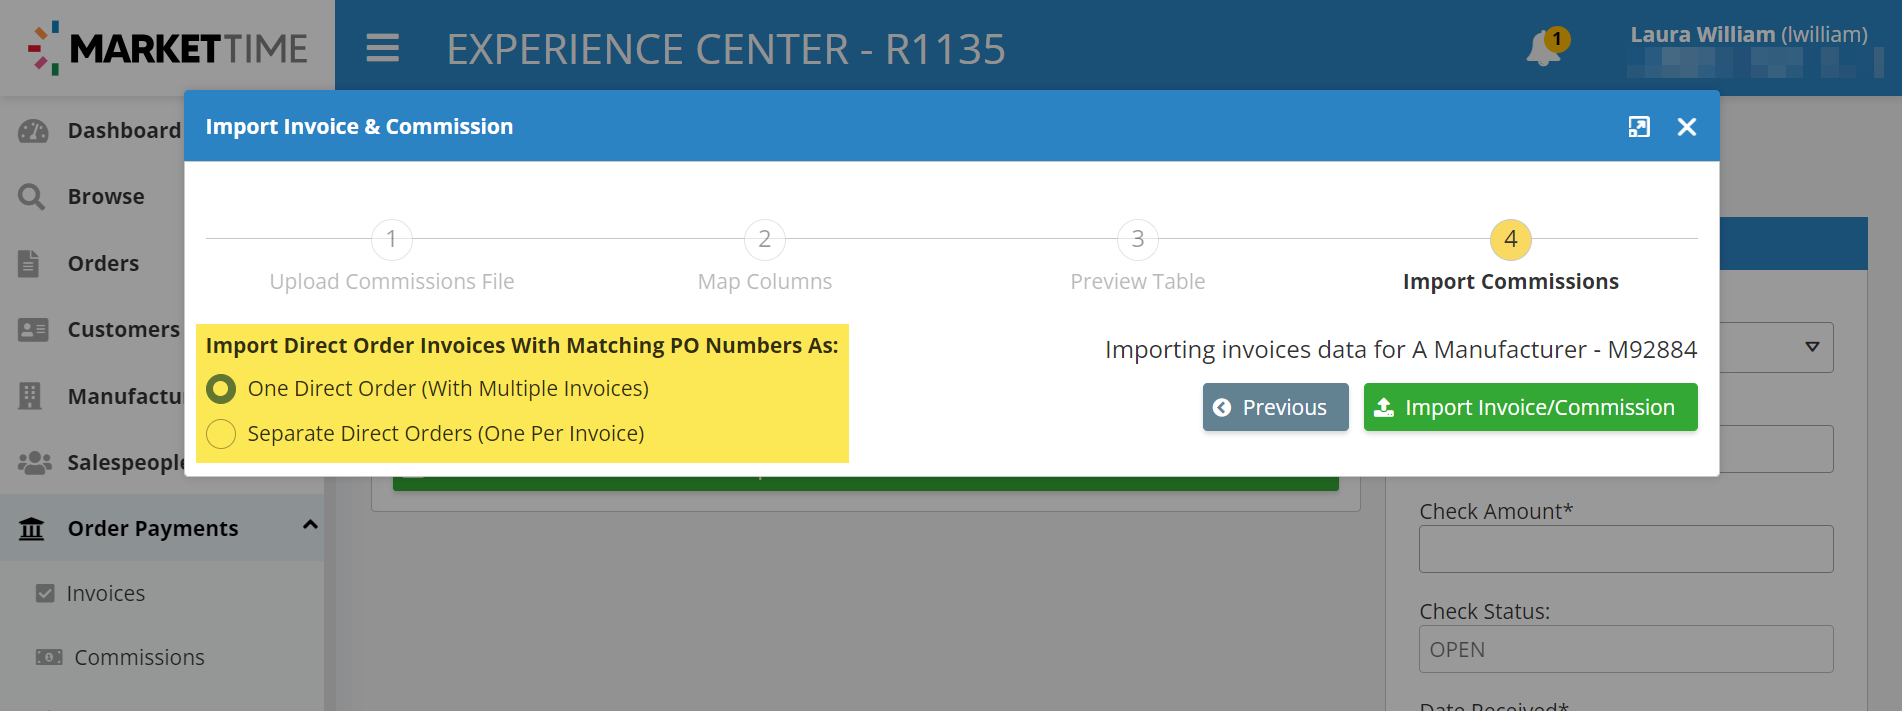Open Commissions submenu item

point(139,658)
